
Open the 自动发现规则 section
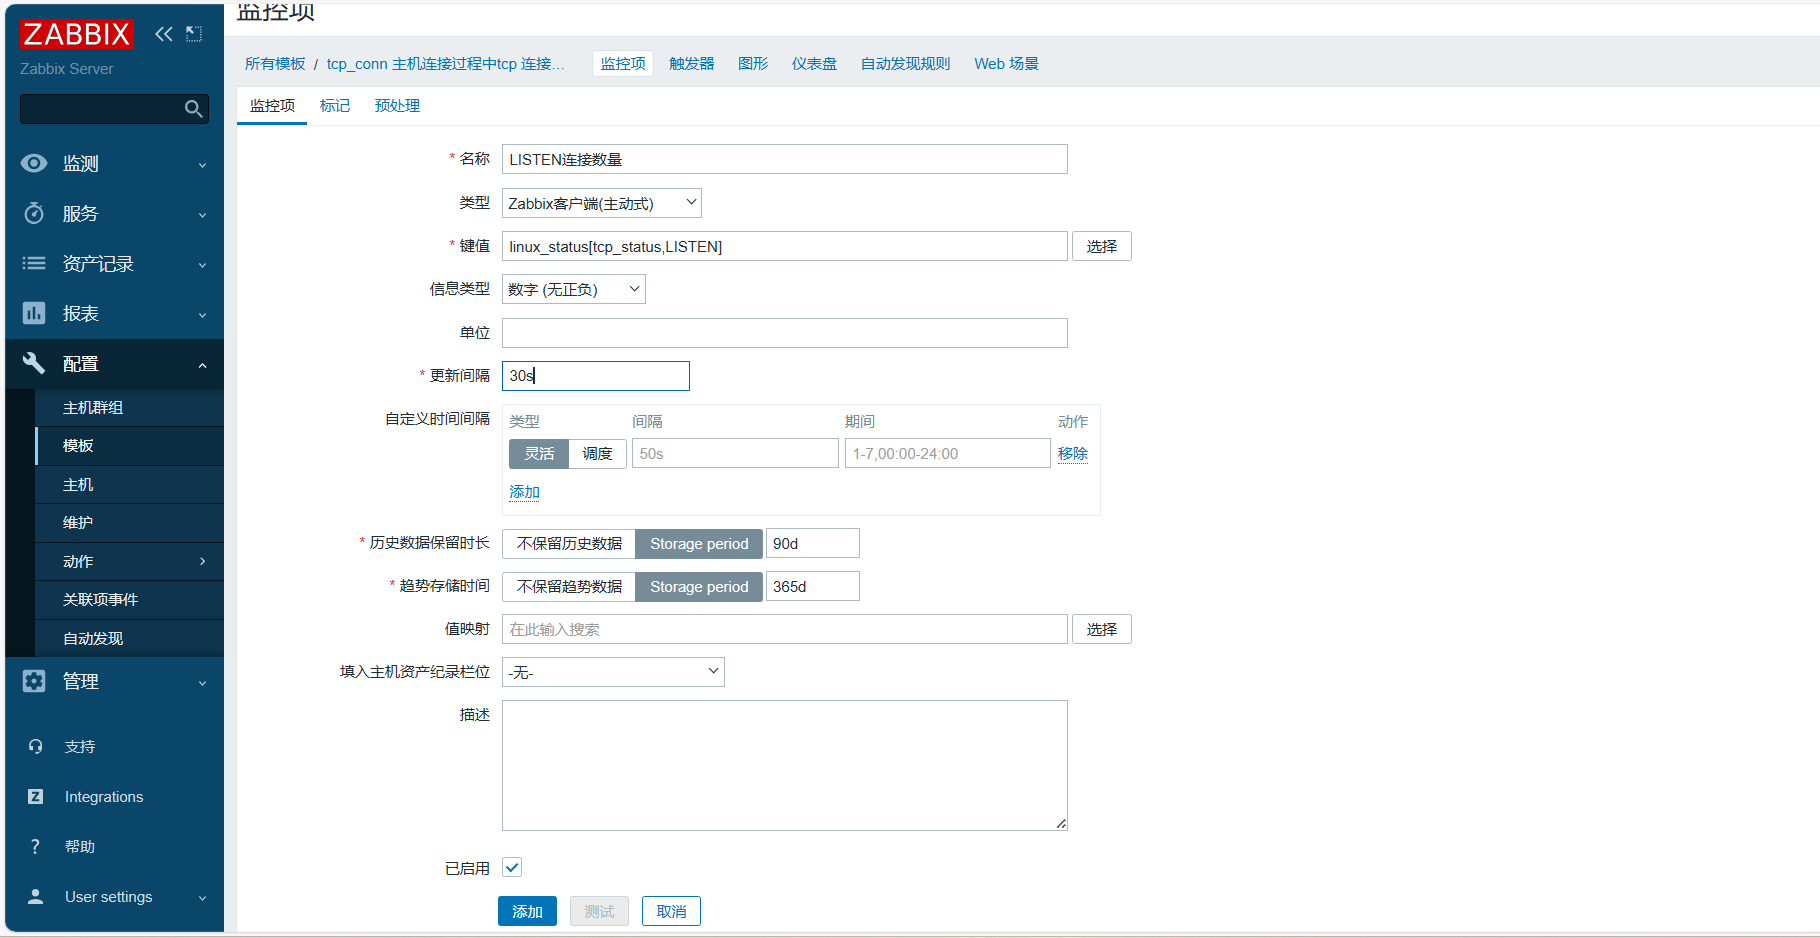click(x=906, y=64)
